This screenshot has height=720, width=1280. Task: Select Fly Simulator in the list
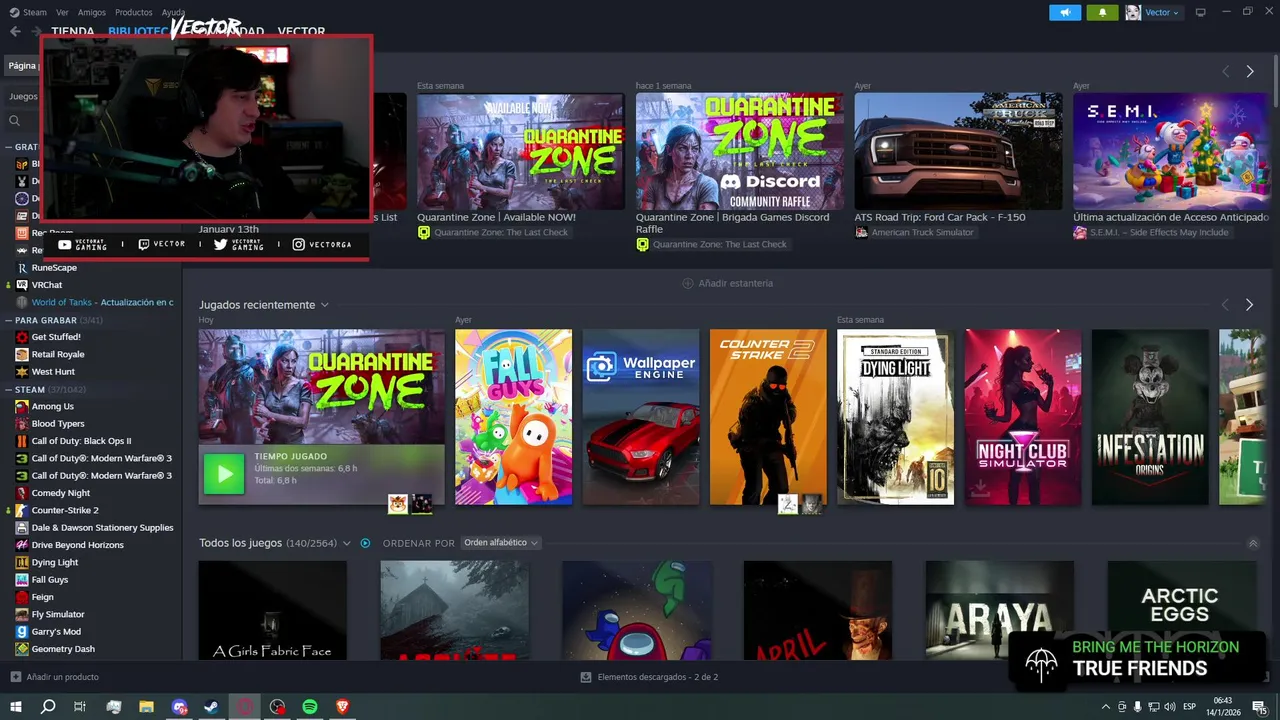click(58, 614)
